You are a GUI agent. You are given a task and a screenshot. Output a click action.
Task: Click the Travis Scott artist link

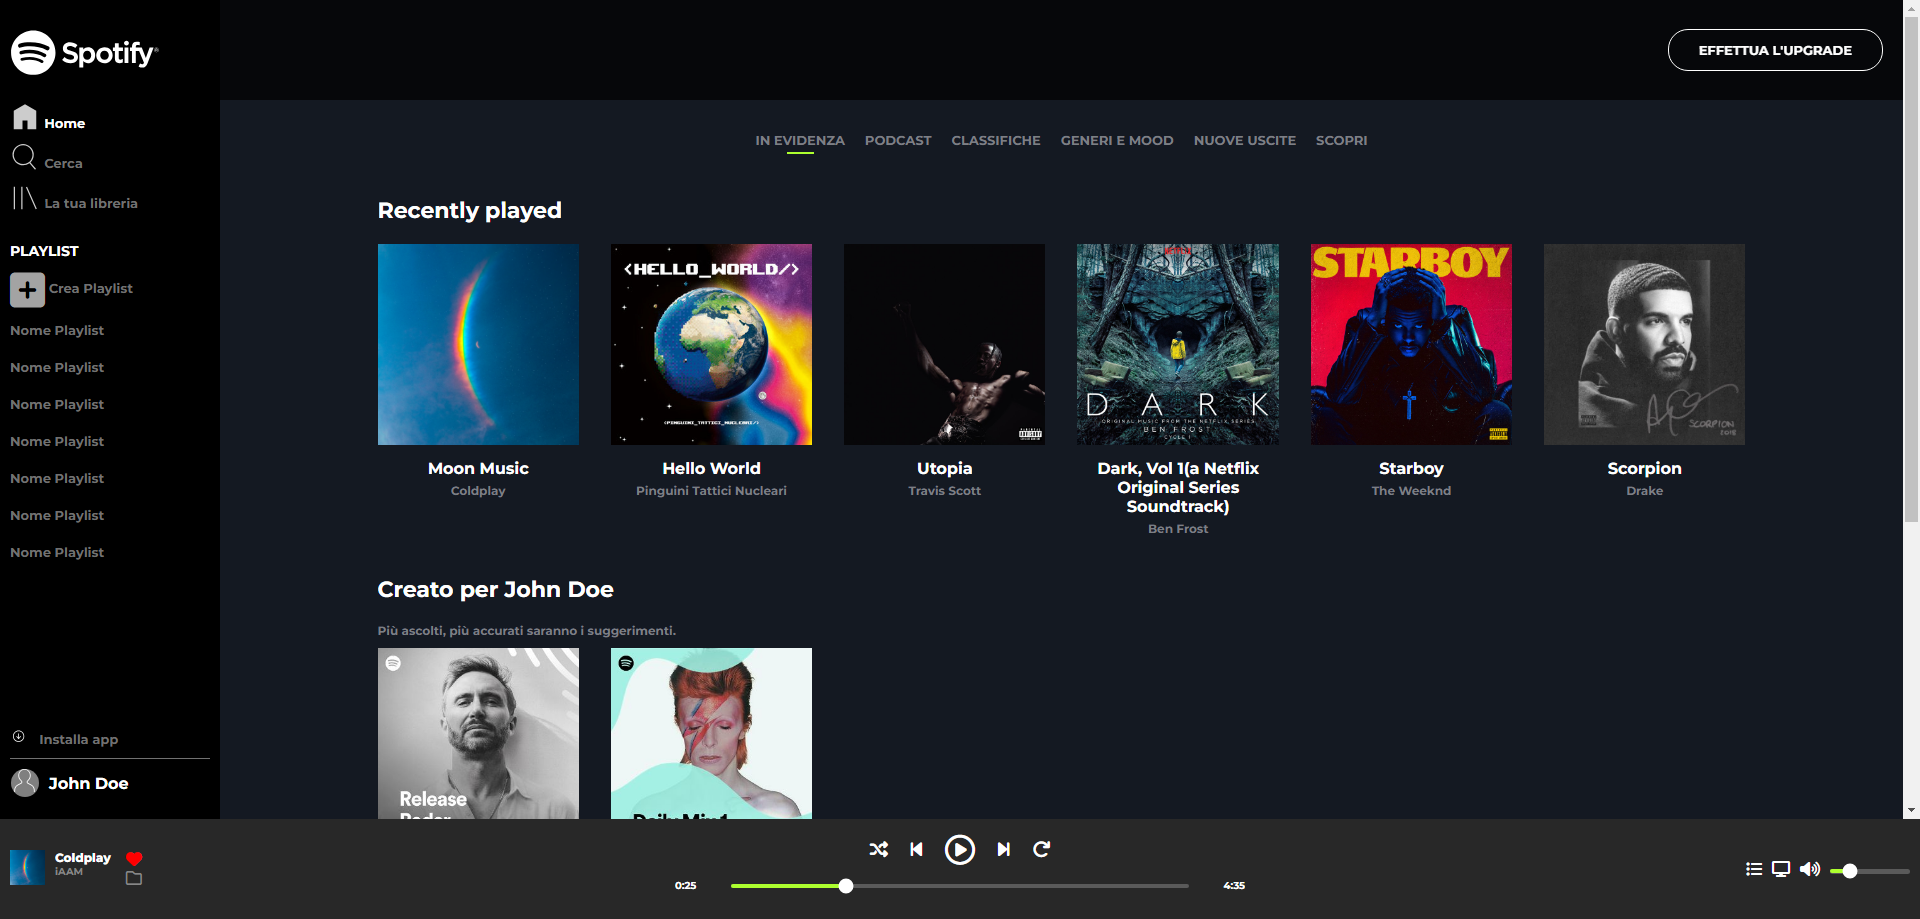coord(944,491)
